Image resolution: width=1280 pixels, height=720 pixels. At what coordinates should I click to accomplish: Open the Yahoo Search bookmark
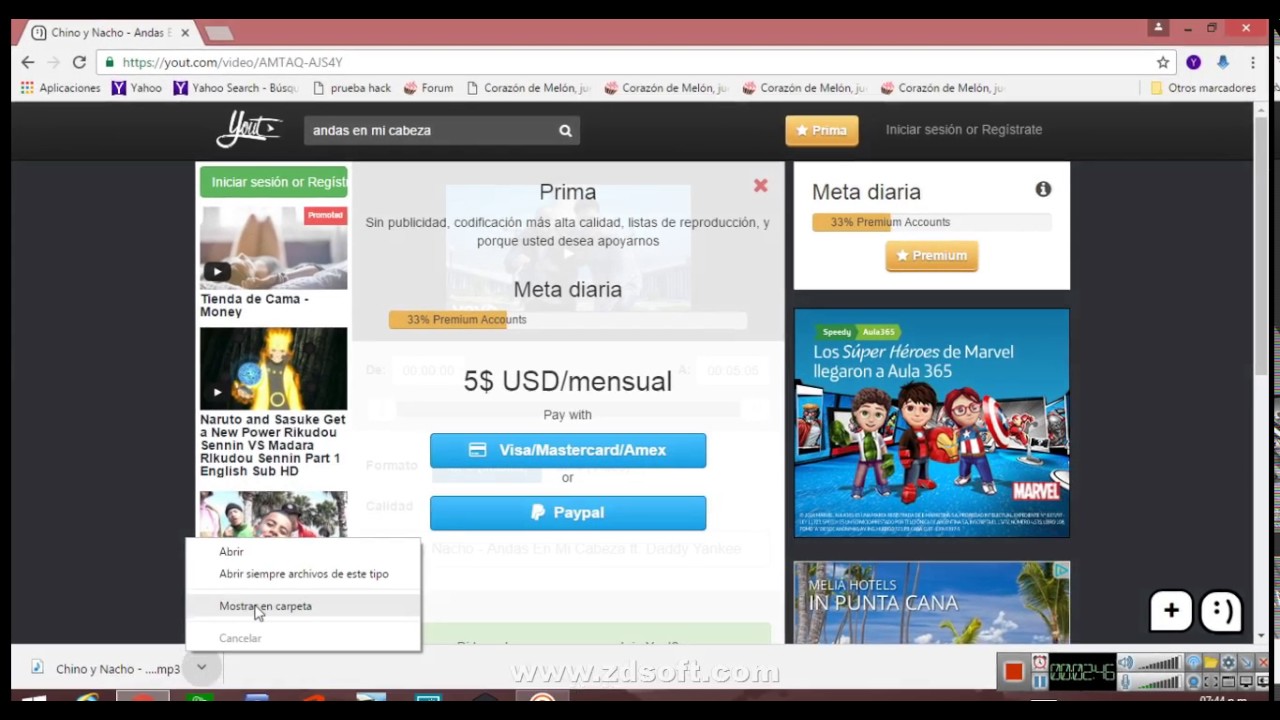pos(235,88)
